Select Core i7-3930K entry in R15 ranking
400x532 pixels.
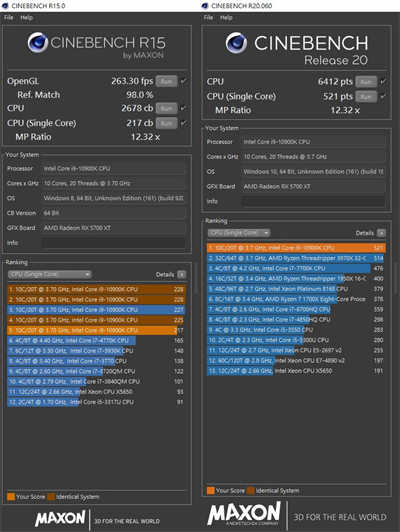96,351
